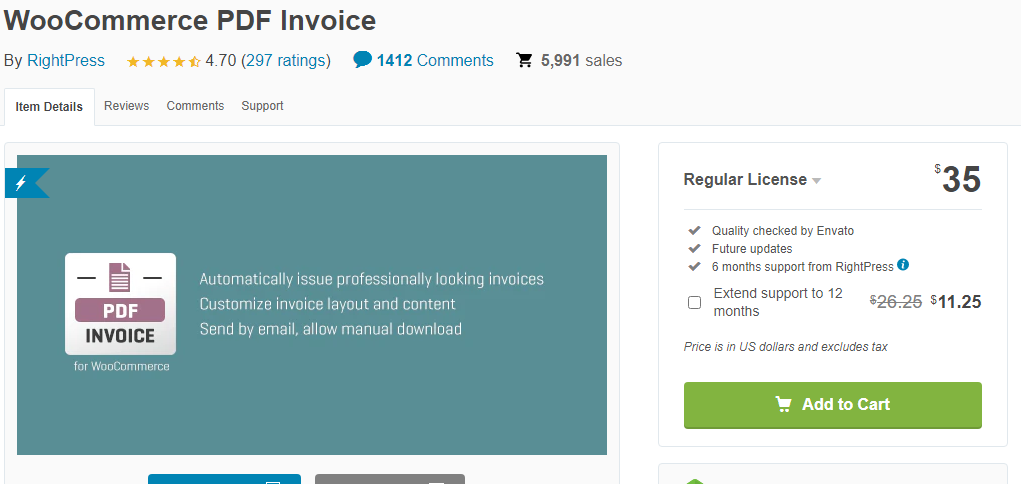Open the RightPress author link
The width and height of the screenshot is (1021, 484).
pos(66,61)
